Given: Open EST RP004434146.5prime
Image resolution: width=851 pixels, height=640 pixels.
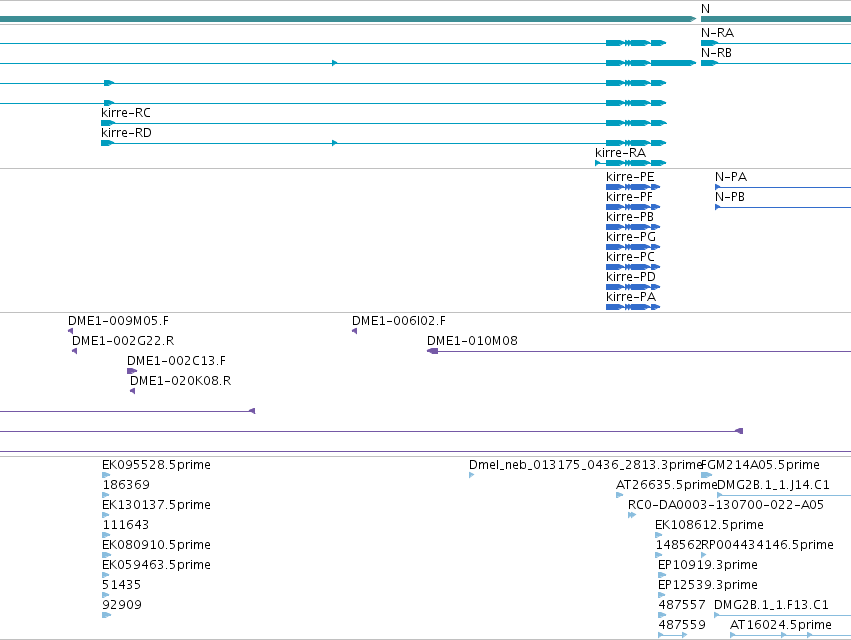Looking at the screenshot, I should click(x=767, y=545).
